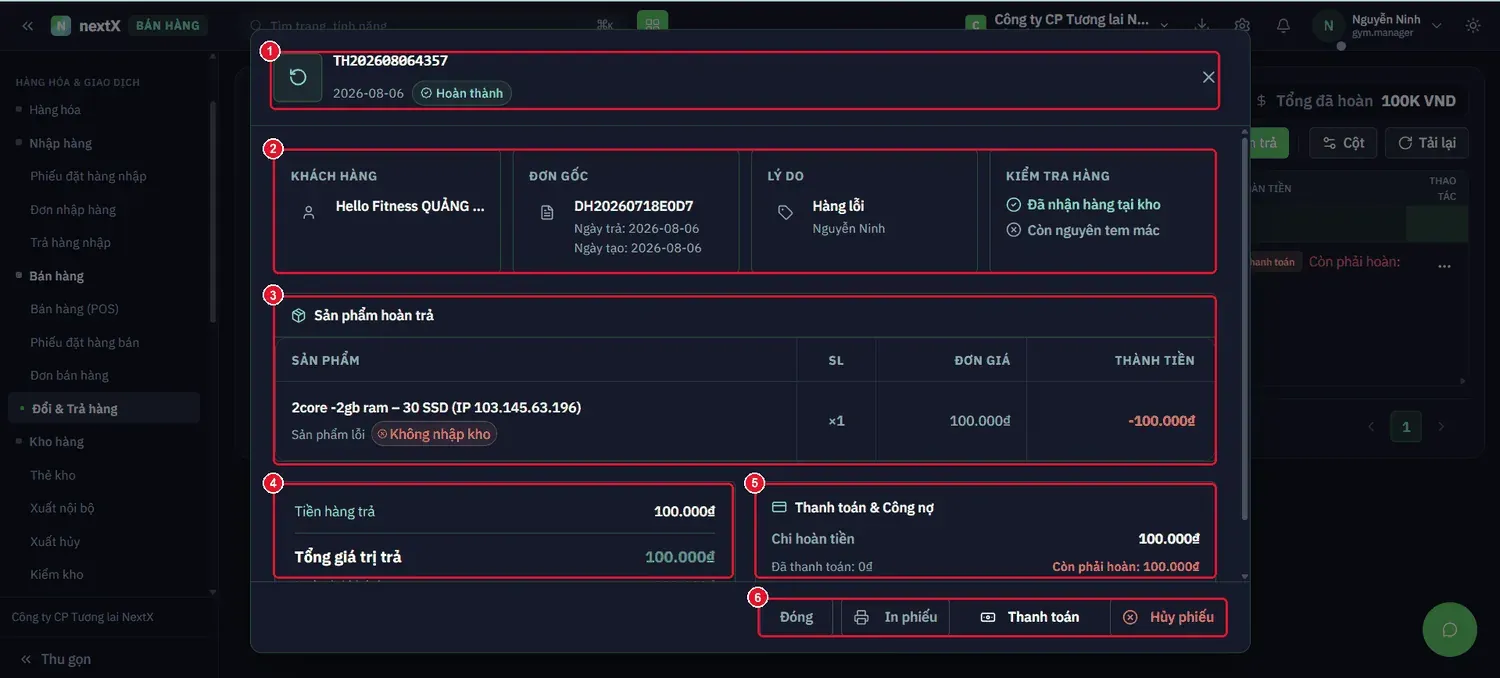Expand the Nhập hàng sidebar group
Viewport: 1500px width, 678px height.
(x=60, y=143)
